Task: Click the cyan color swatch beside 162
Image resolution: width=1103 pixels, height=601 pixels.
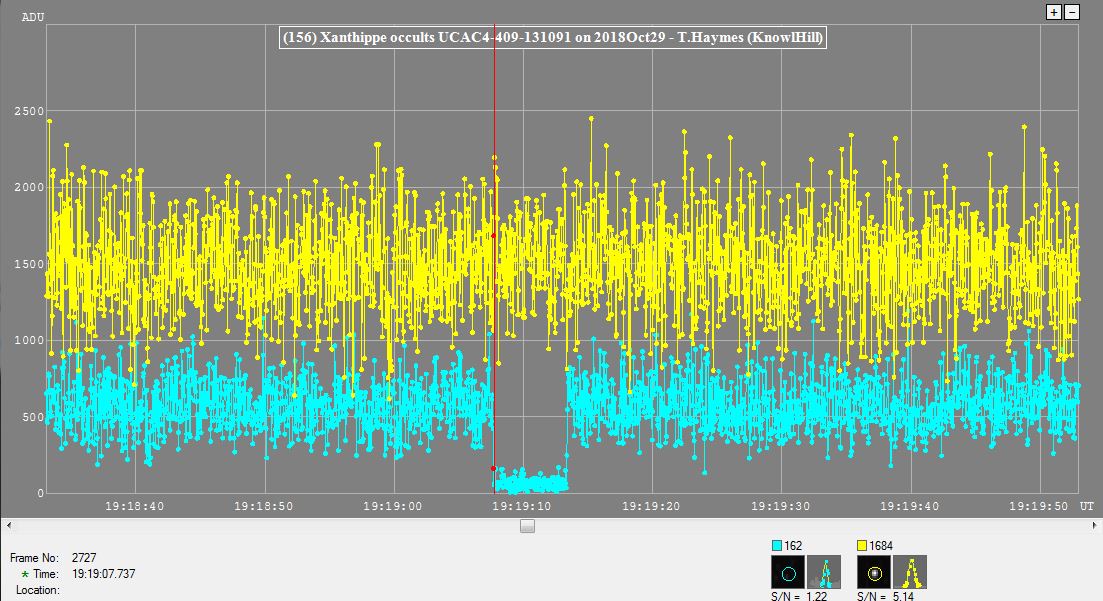Action: click(x=778, y=546)
